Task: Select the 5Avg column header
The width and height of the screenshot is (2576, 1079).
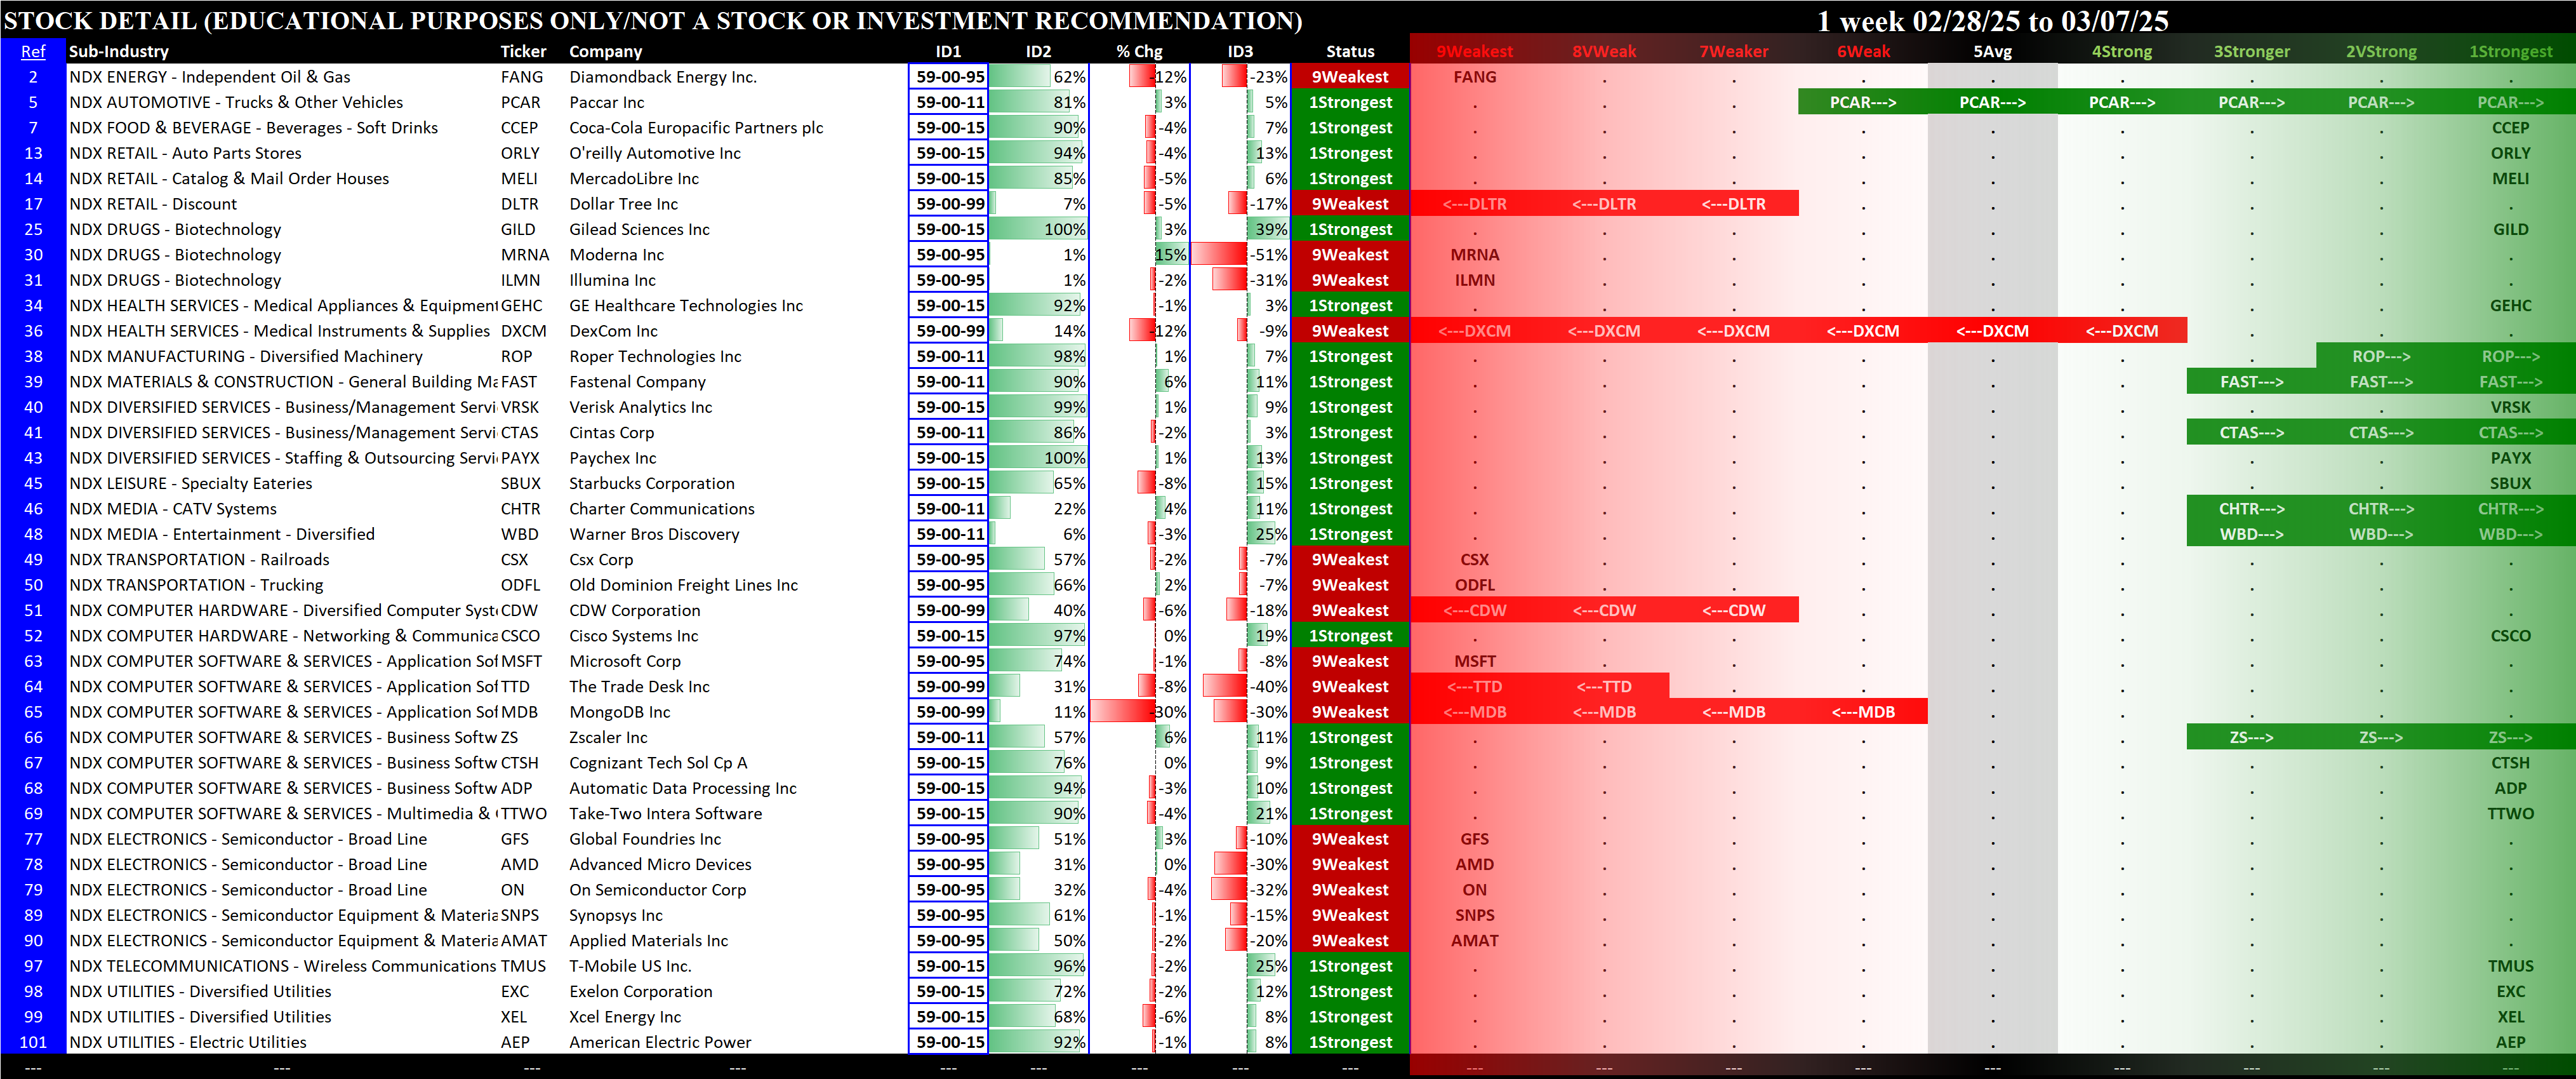Action: (1992, 51)
